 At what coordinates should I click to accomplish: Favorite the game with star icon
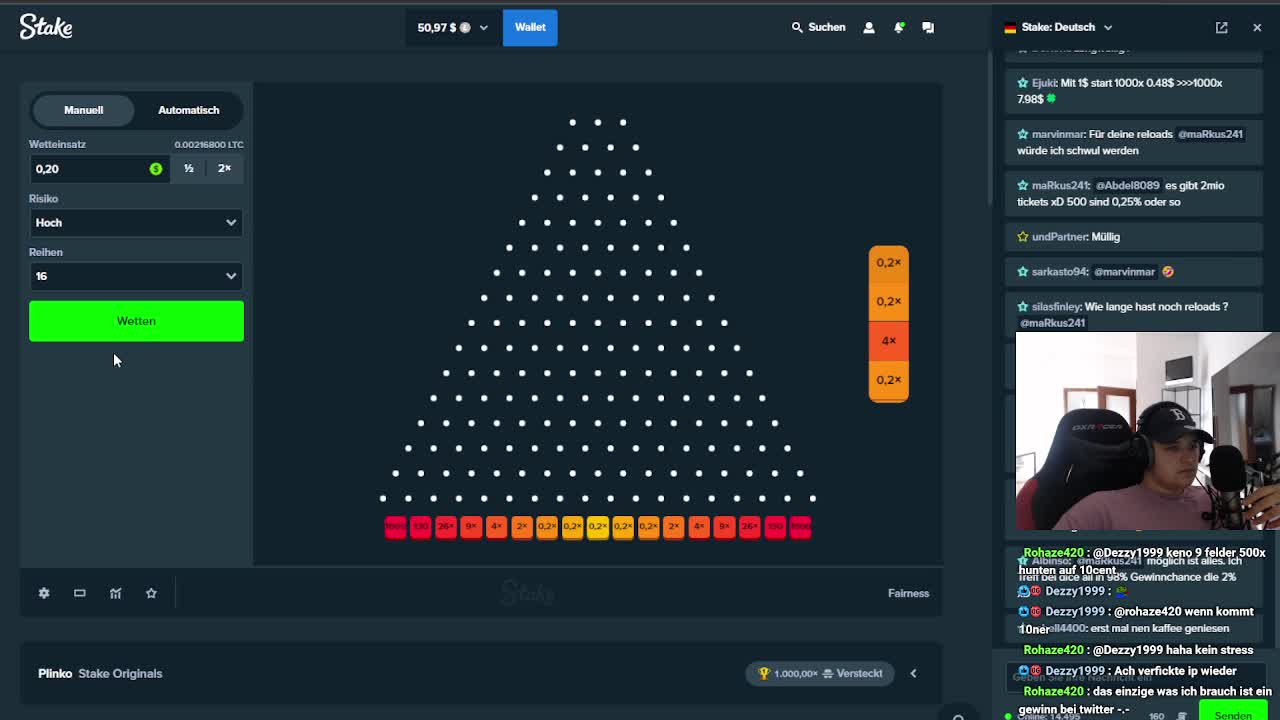tap(151, 593)
